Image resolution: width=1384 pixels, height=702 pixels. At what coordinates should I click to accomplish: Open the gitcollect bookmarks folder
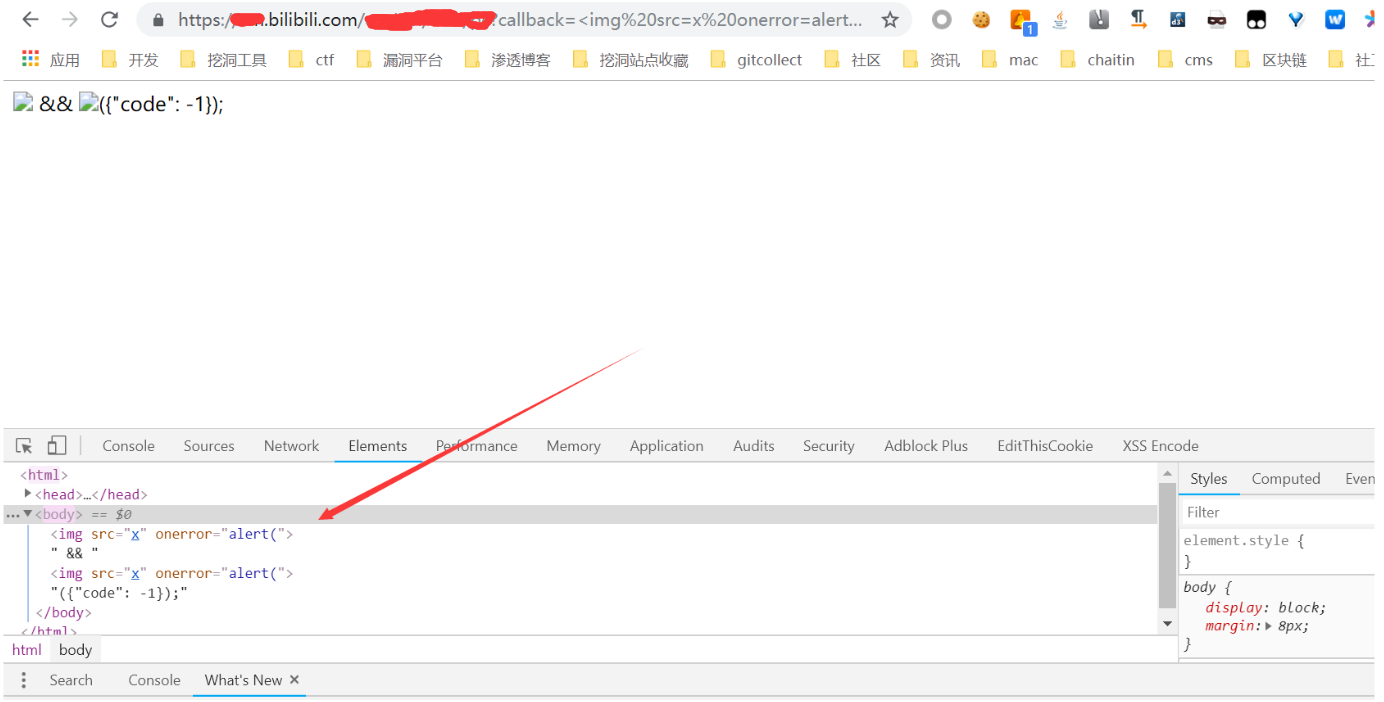tap(757, 60)
